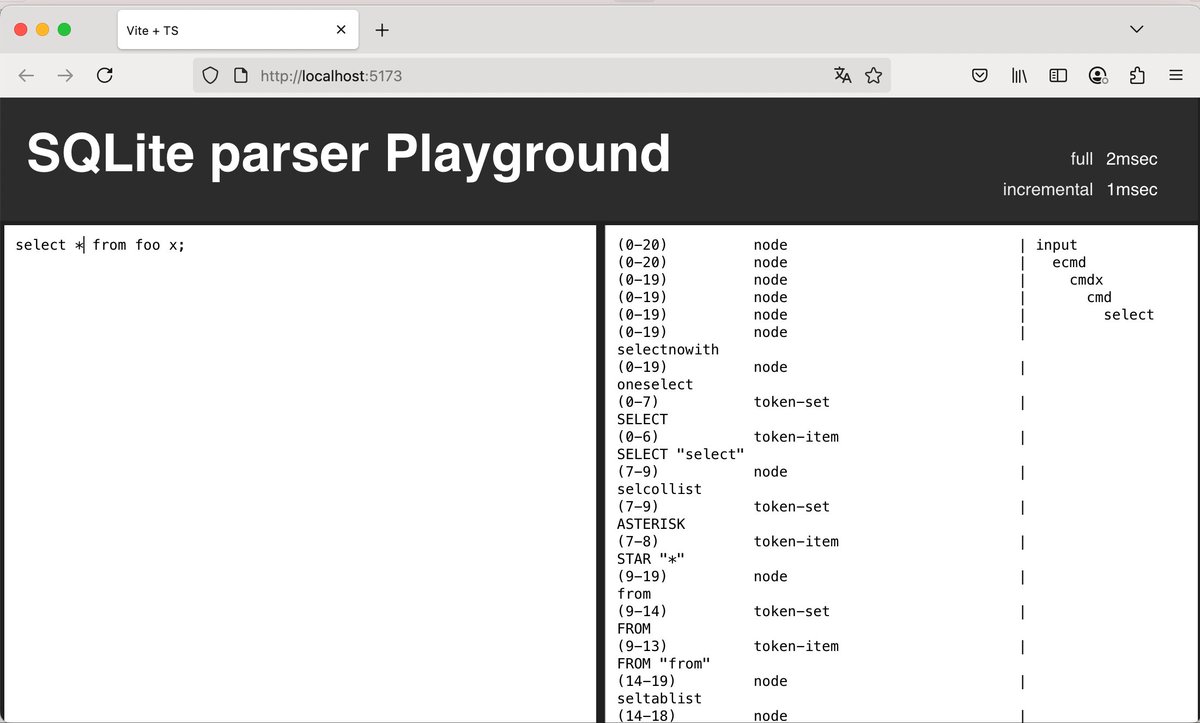Show site information page icon
This screenshot has width=1200, height=723.
pos(239,75)
